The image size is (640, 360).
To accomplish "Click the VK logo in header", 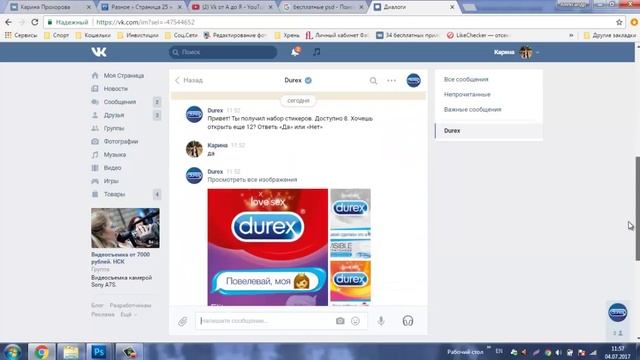I will (99, 52).
